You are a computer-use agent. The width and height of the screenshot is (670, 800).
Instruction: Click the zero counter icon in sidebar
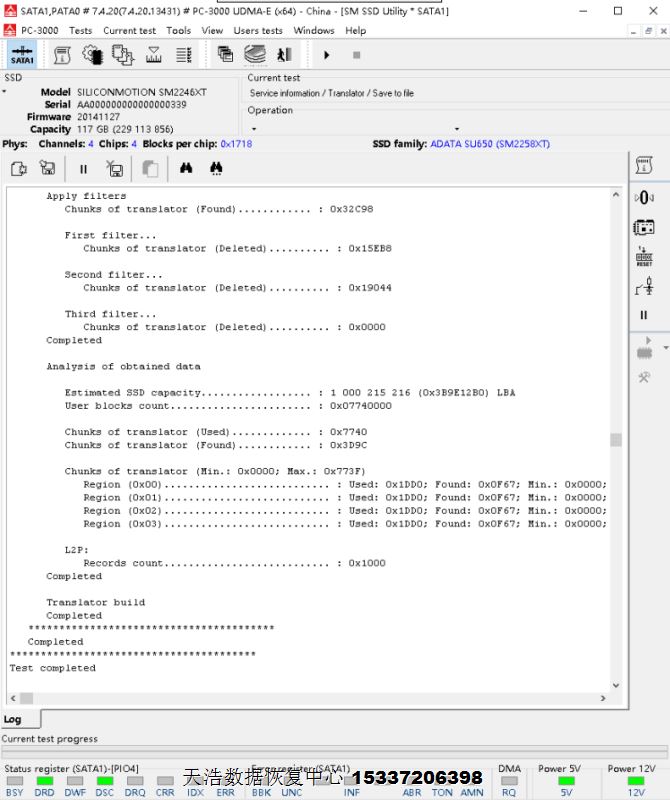pos(644,197)
